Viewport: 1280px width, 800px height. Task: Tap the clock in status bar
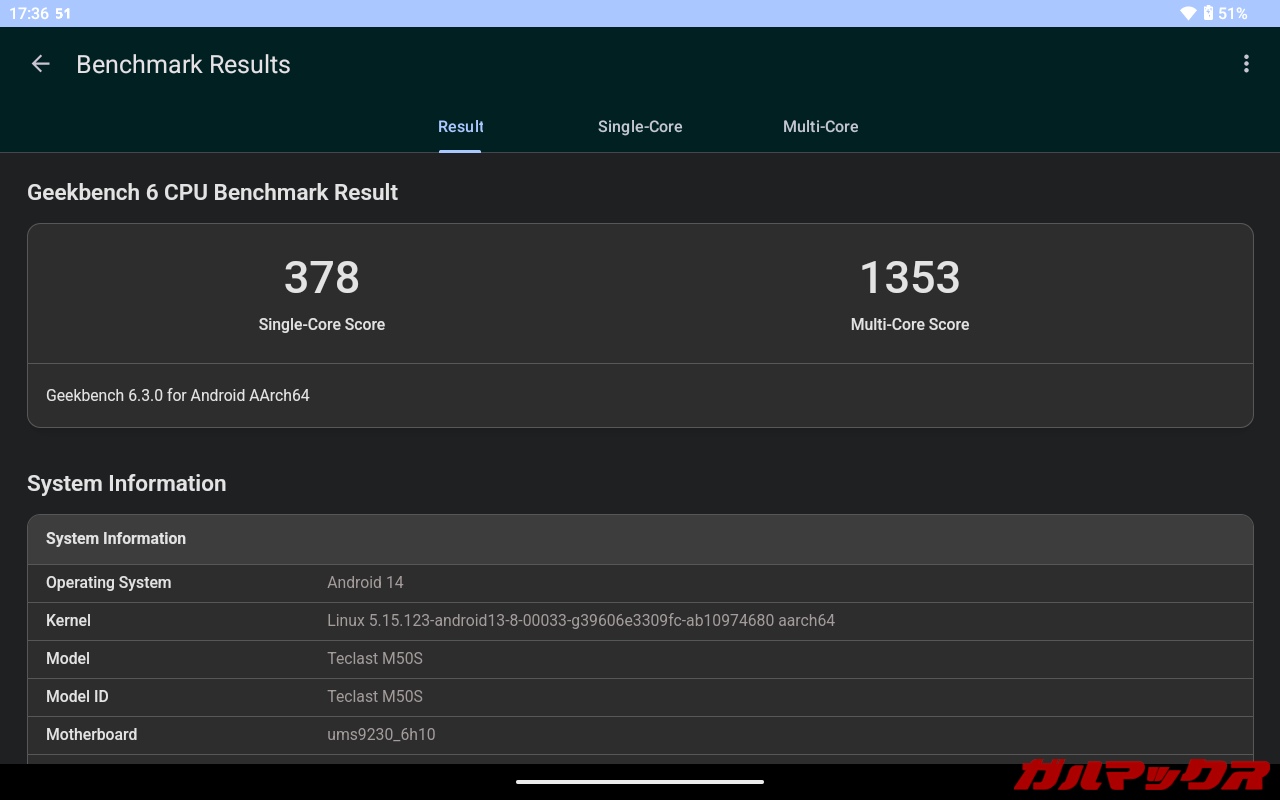28,13
